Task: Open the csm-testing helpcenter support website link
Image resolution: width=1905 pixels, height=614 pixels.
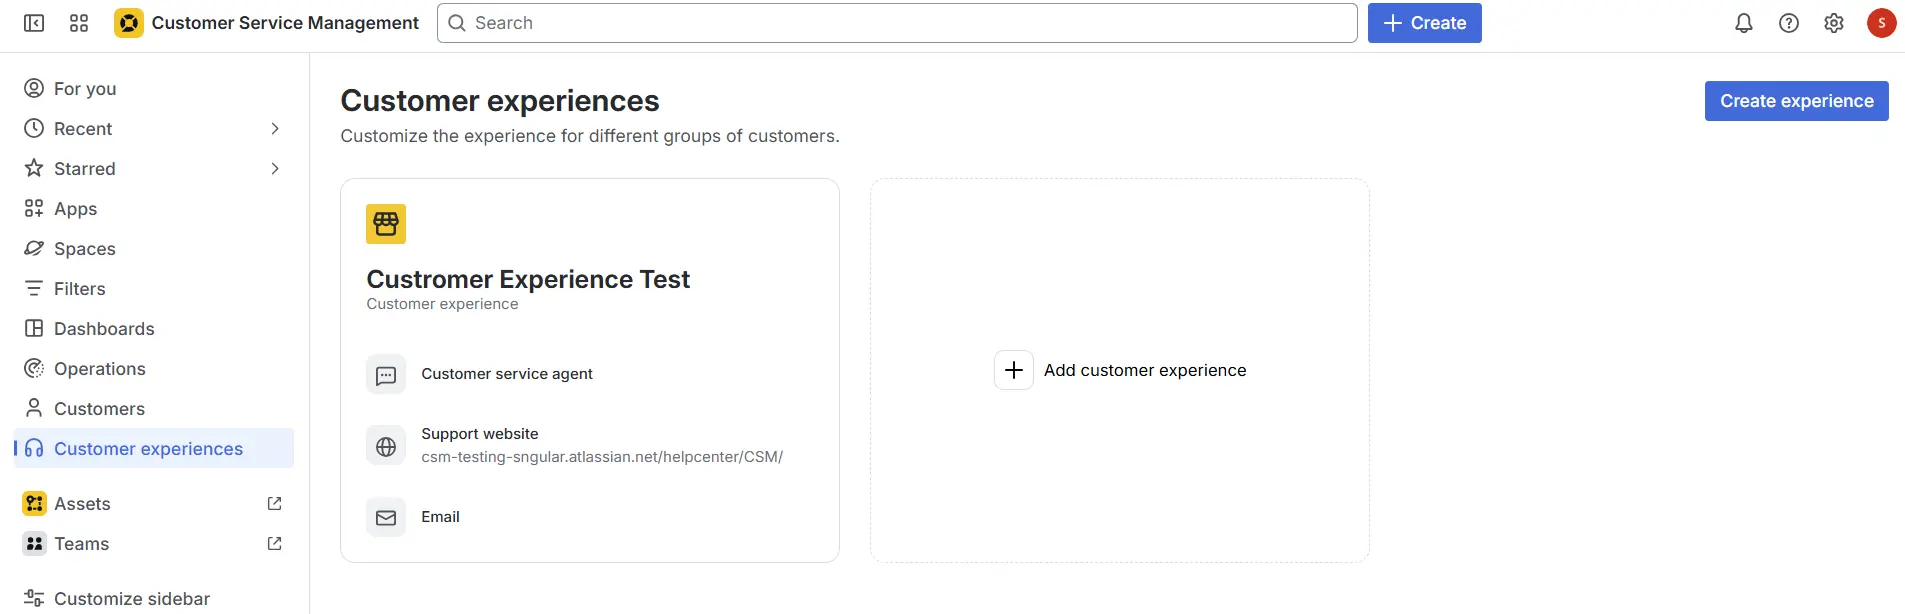Action: (x=601, y=457)
